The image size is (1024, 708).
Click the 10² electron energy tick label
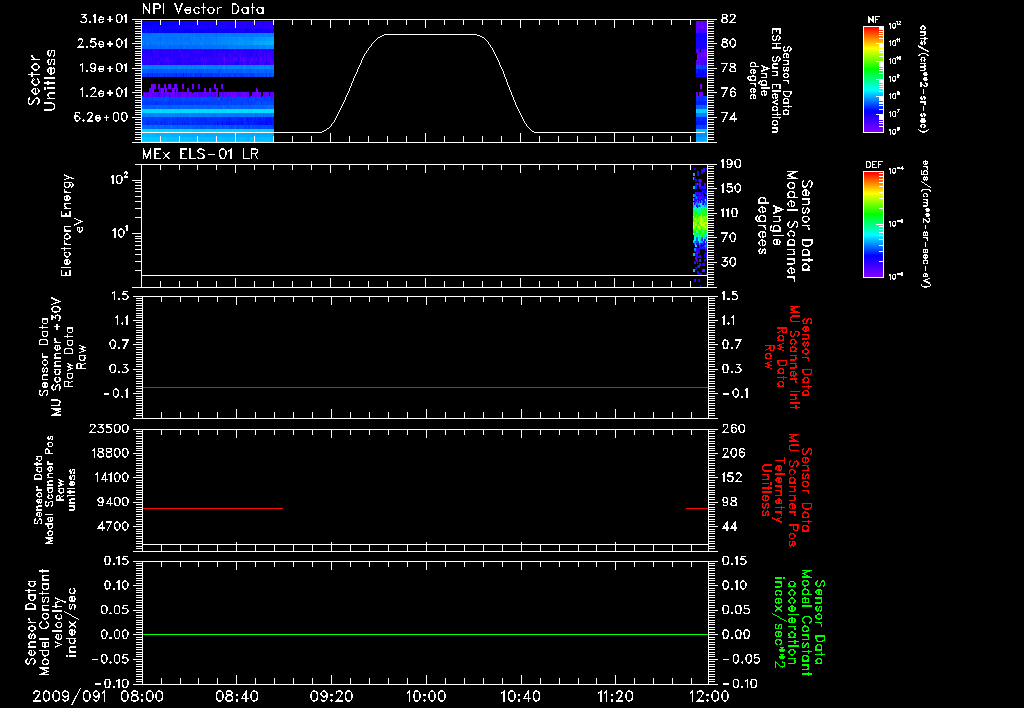pyautogui.click(x=120, y=179)
